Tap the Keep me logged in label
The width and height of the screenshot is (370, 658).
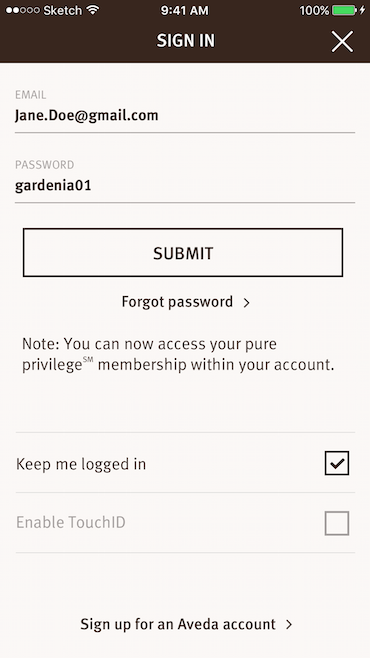click(x=81, y=464)
